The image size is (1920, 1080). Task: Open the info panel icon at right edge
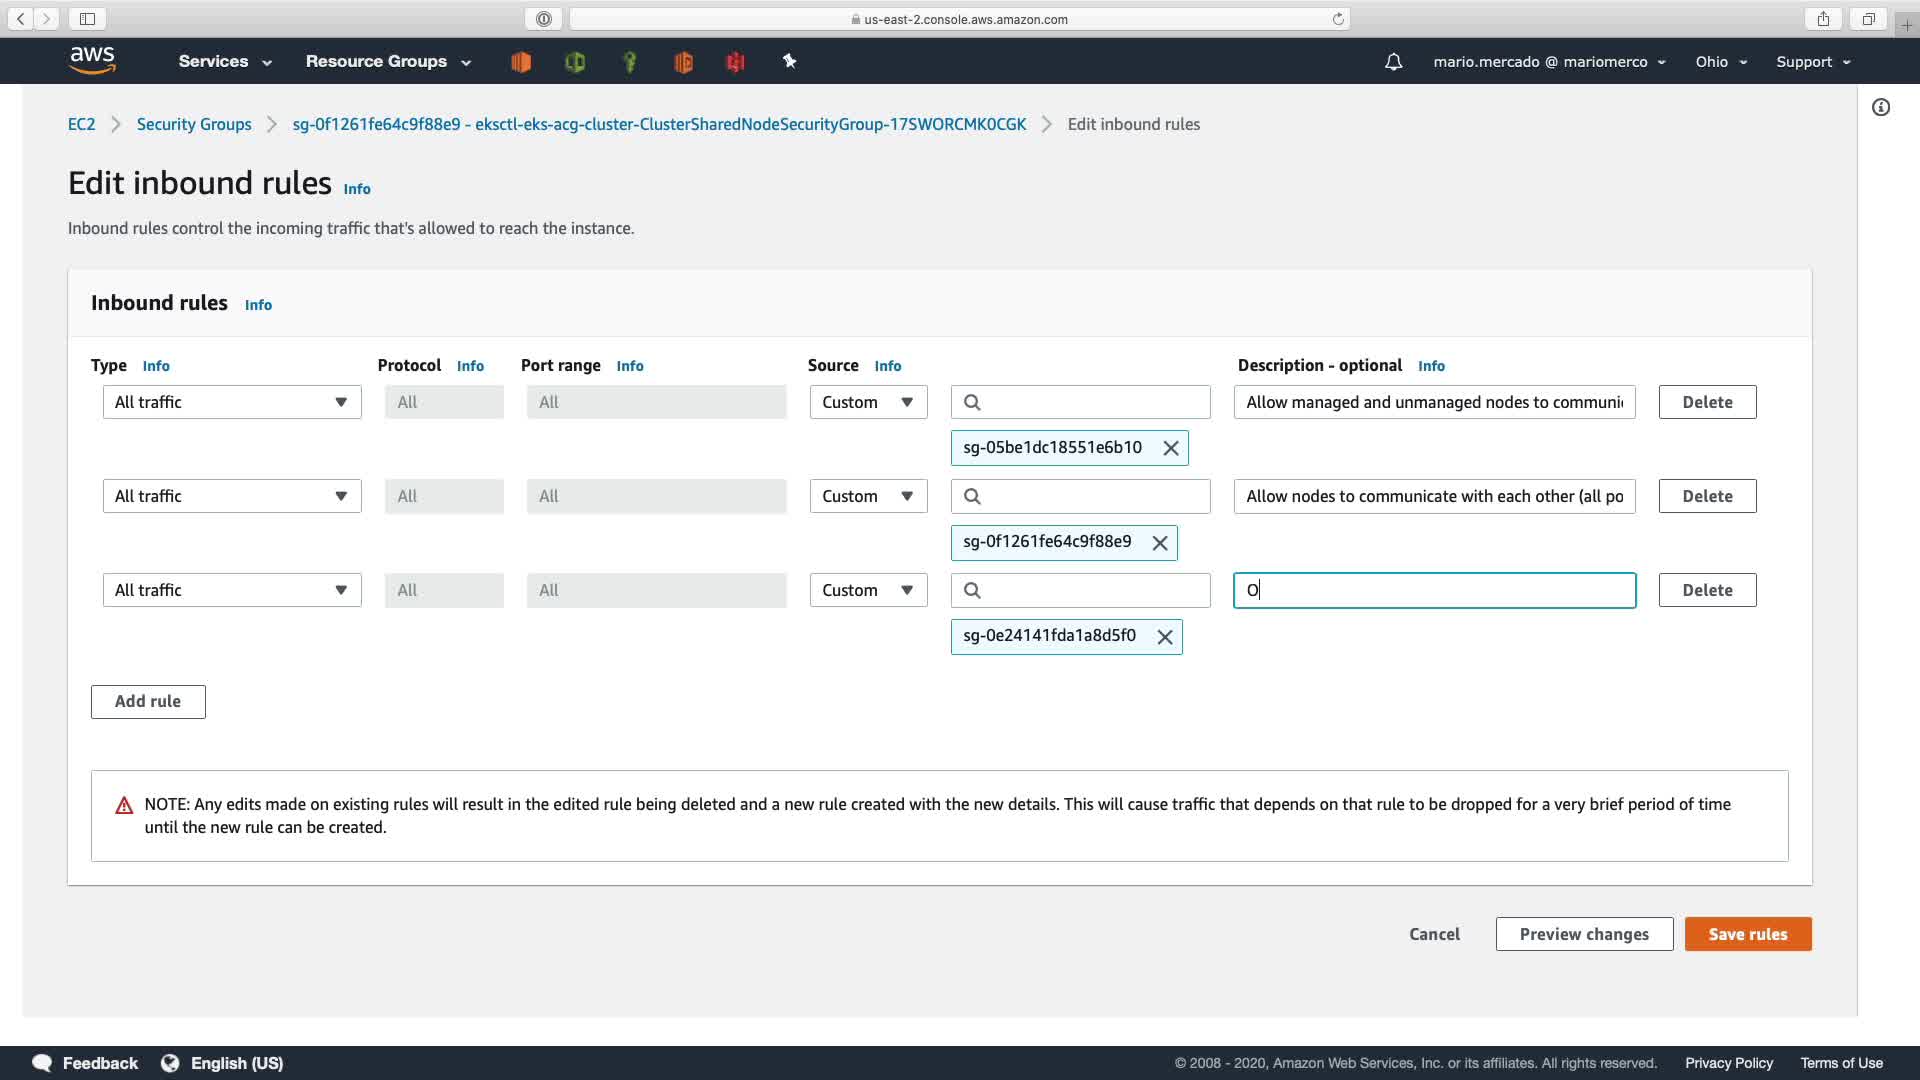[1881, 107]
